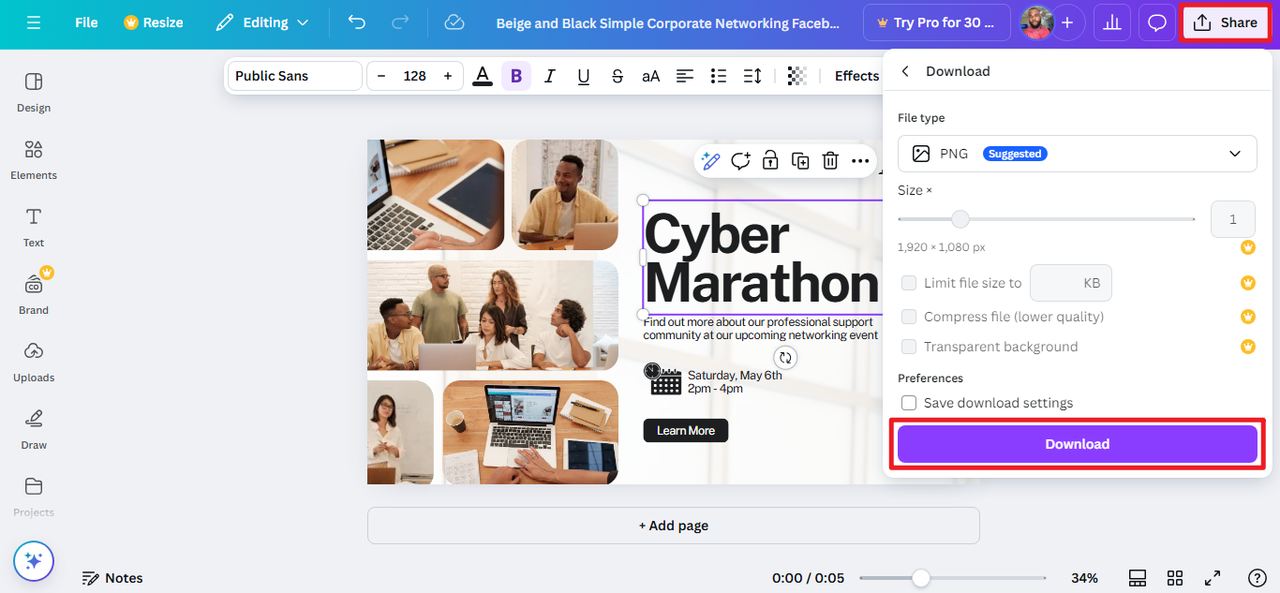Go back from Download panel

[x=905, y=71]
